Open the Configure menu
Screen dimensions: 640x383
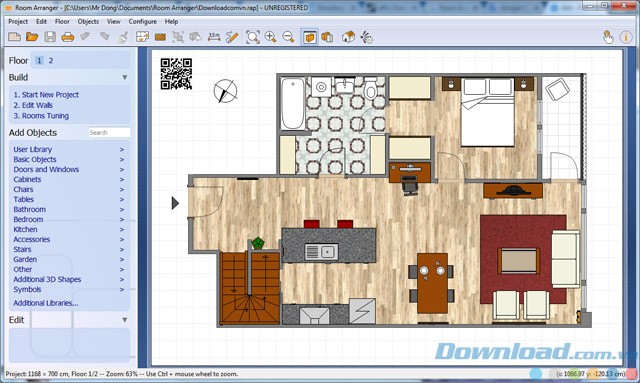142,22
